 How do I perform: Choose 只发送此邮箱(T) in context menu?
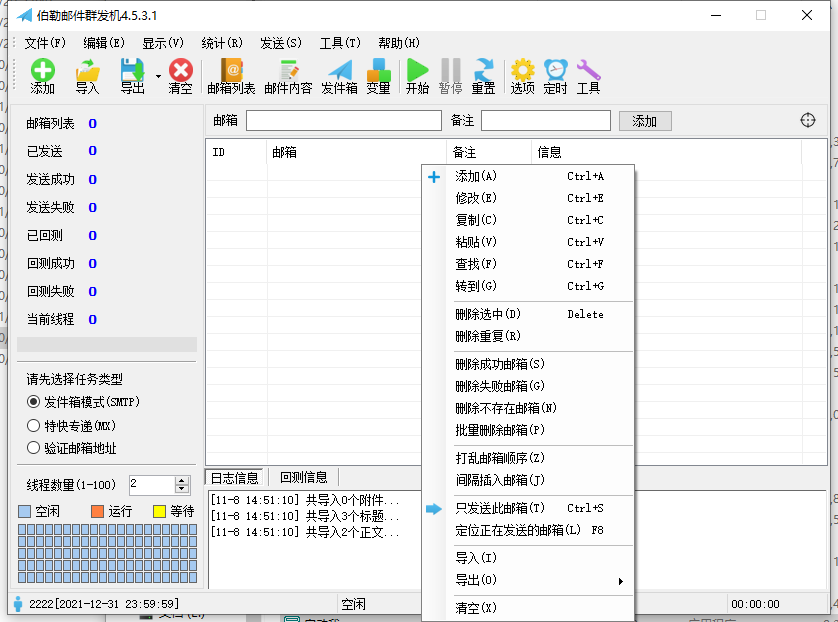click(528, 508)
